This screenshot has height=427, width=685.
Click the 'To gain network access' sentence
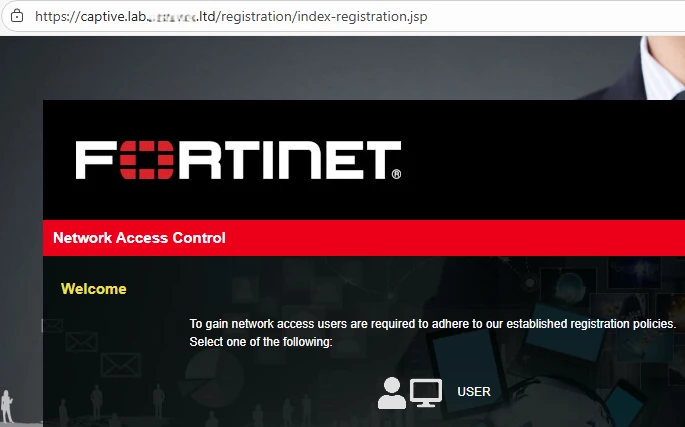(432, 324)
